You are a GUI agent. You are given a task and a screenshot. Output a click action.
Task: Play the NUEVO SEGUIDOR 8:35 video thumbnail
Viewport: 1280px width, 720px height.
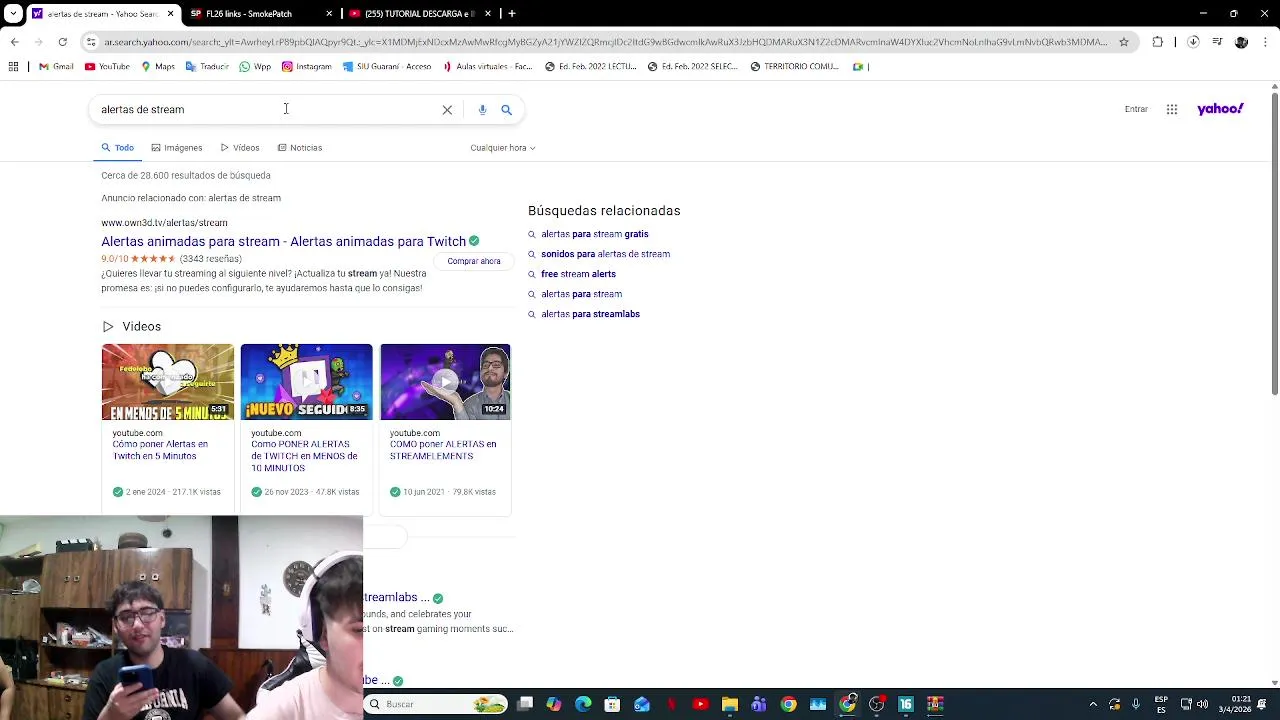(306, 382)
